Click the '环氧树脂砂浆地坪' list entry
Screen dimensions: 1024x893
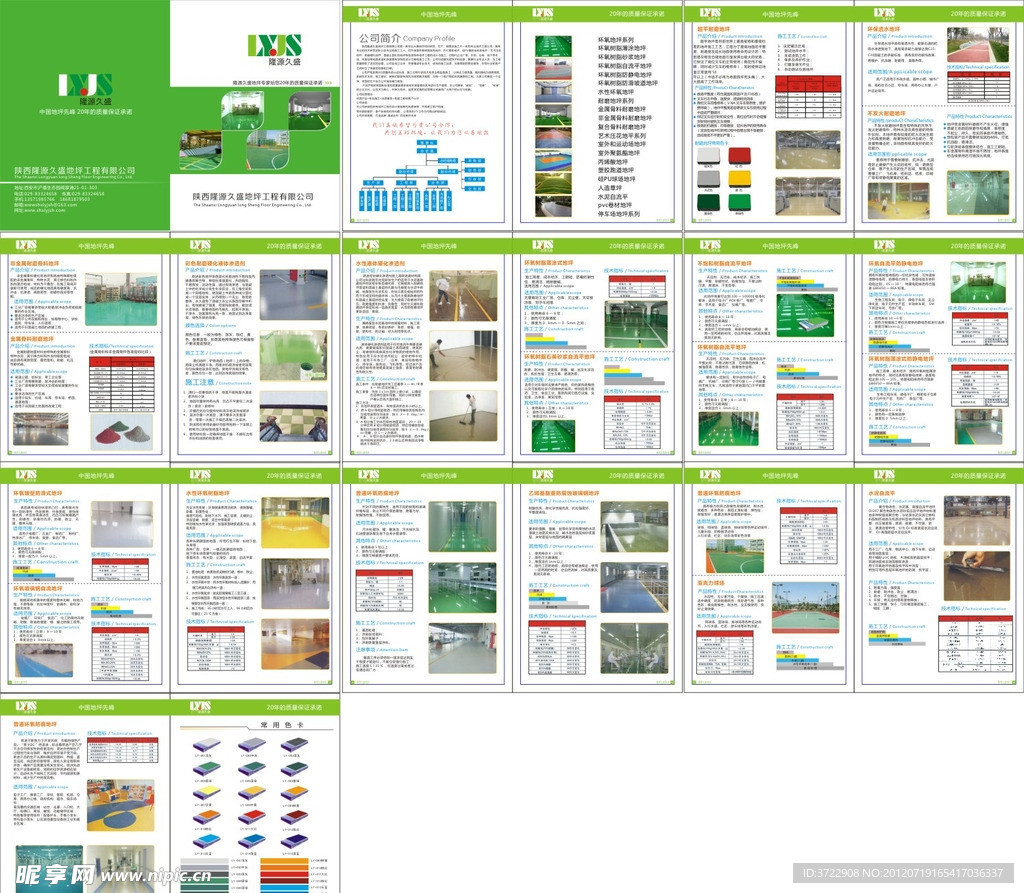click(622, 57)
